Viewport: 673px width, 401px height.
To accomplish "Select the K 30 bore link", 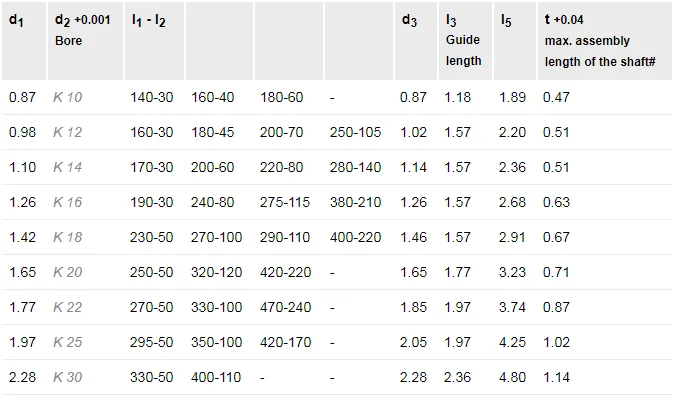I will 68,377.
